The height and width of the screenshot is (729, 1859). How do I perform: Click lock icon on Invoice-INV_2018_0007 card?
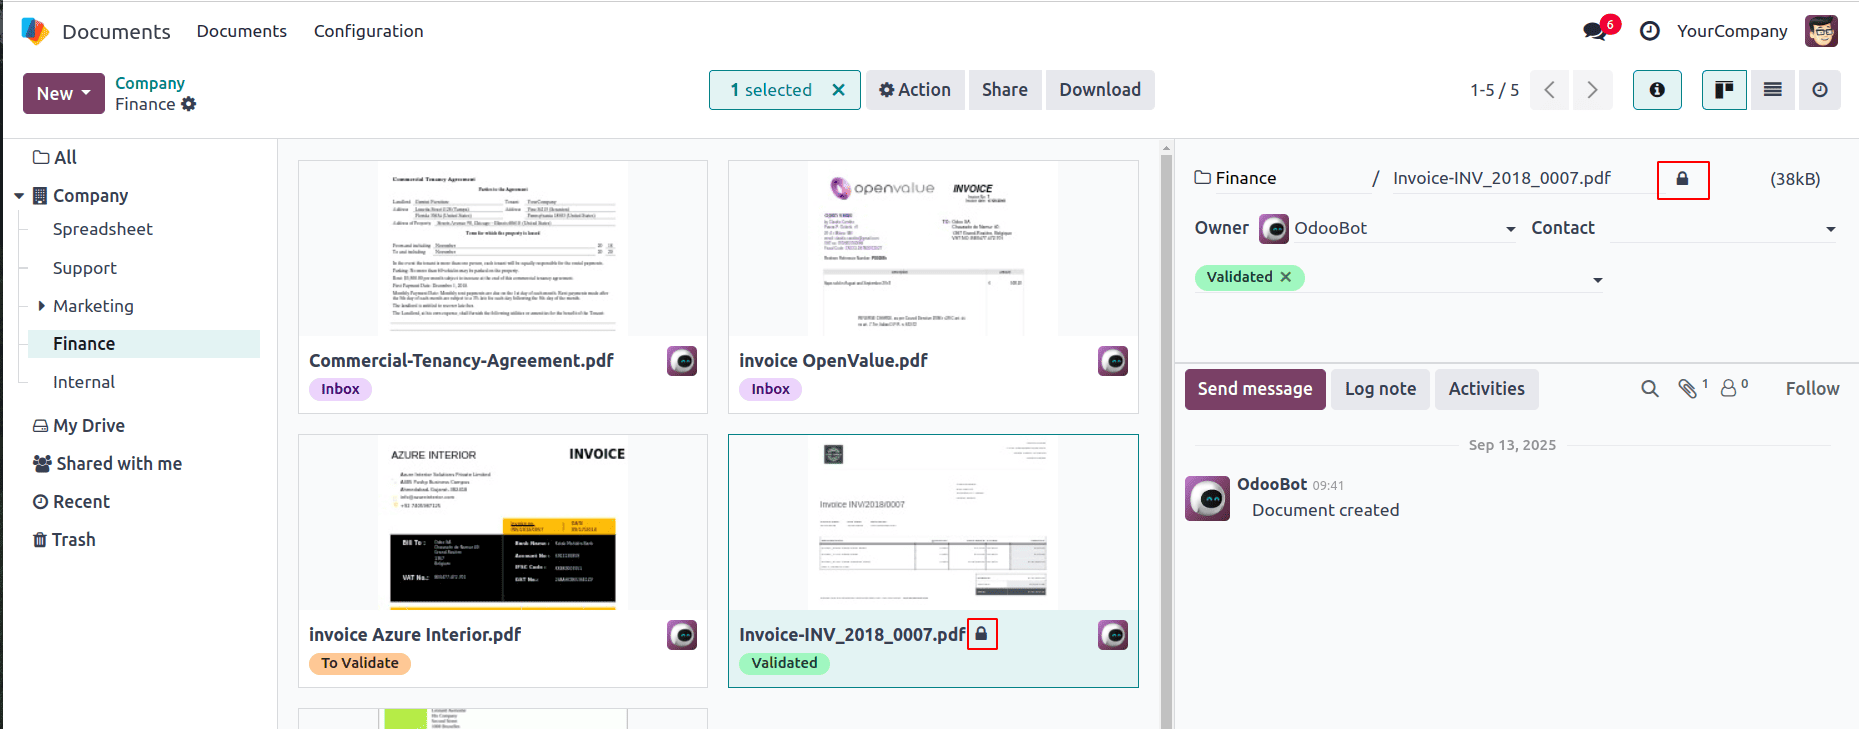pyautogui.click(x=982, y=634)
